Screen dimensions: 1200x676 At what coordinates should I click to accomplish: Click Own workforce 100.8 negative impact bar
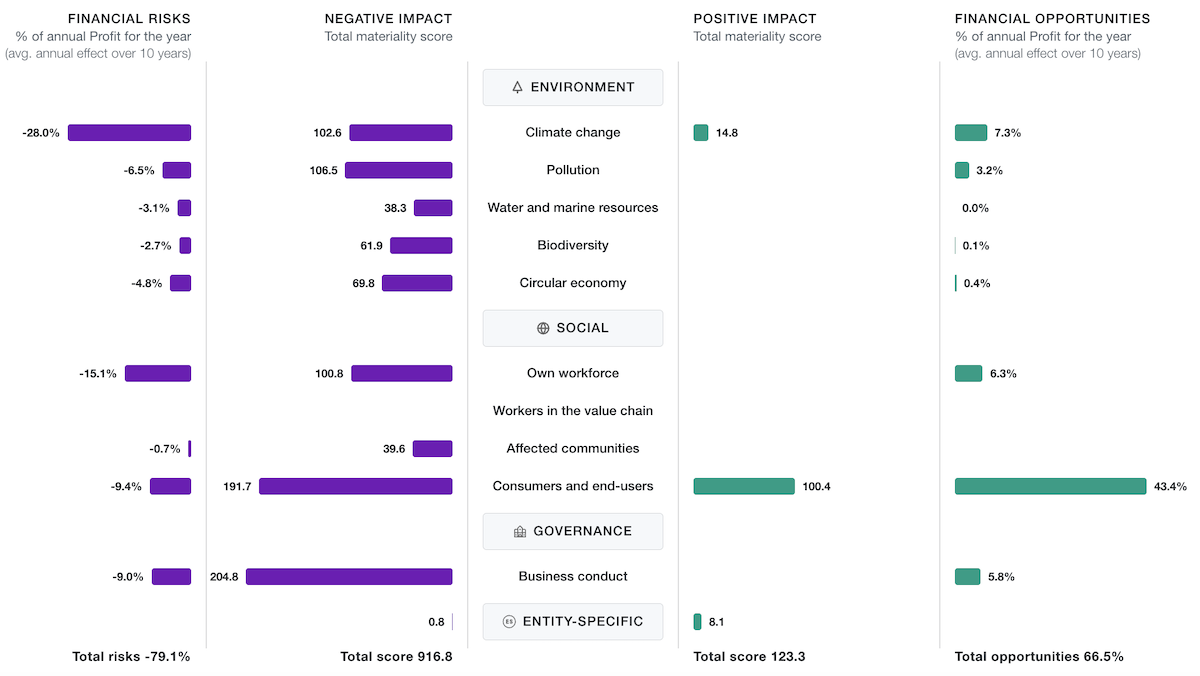coord(401,373)
